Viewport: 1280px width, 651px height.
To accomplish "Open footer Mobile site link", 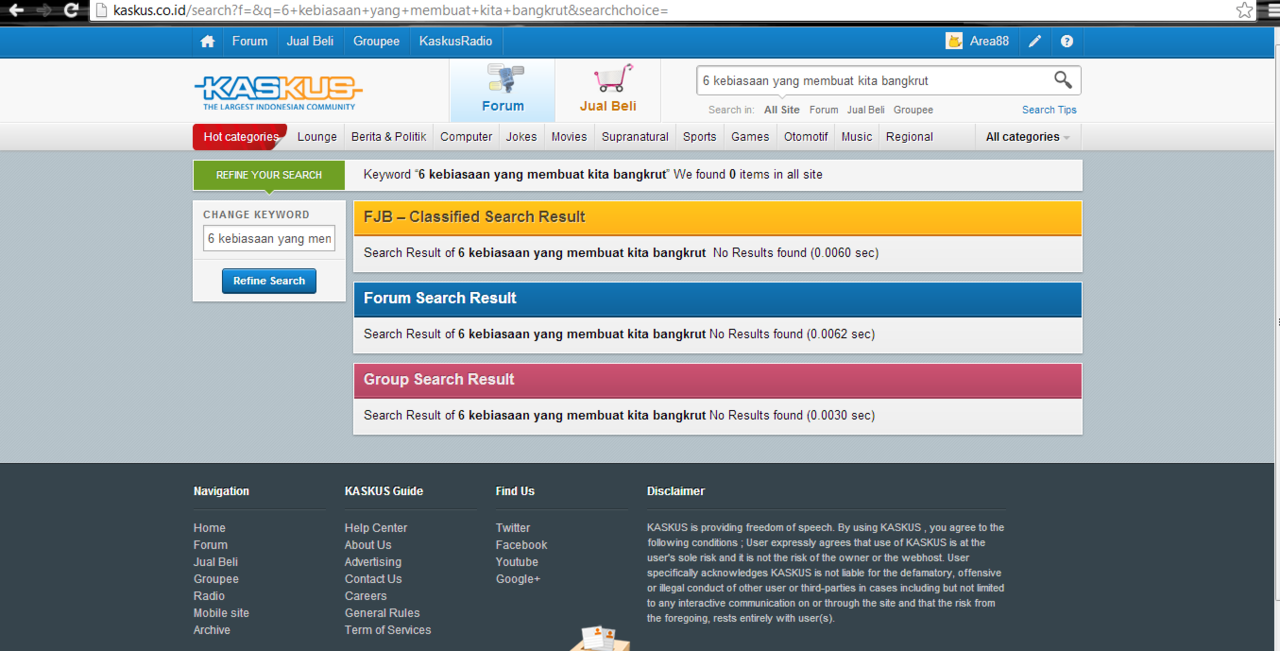I will 221,613.
